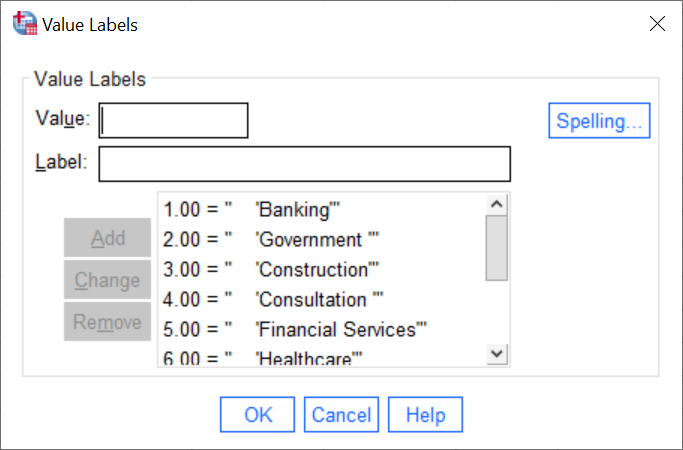Image resolution: width=683 pixels, height=450 pixels.
Task: Select the 4.00 Consultation entry
Action: tap(321, 300)
